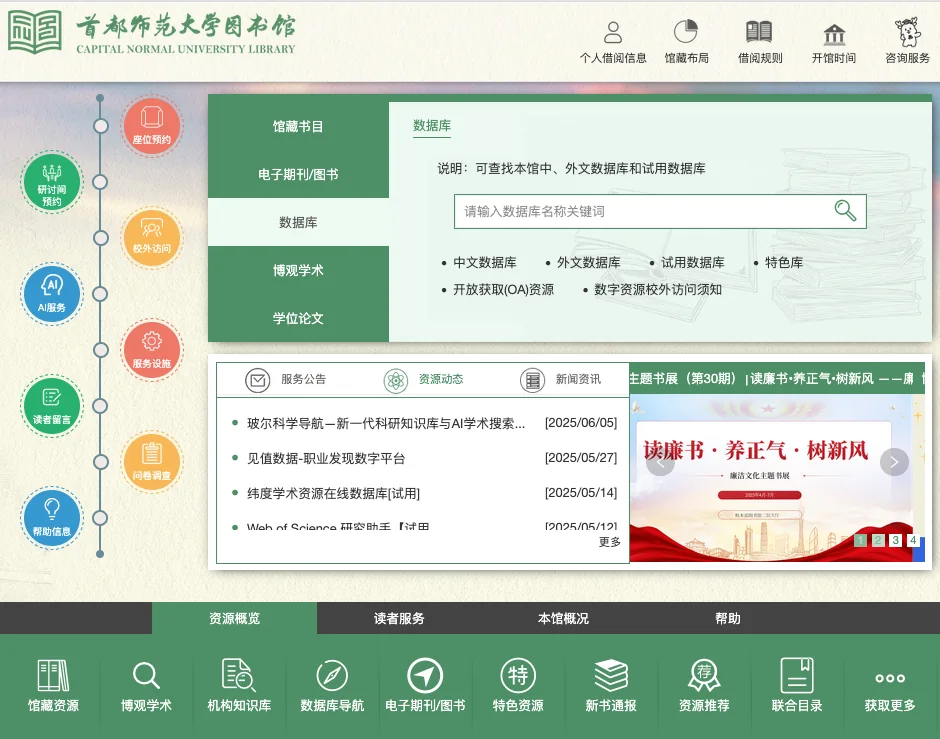The image size is (940, 739).
Task: Click the 主题书展 (第30期) scrolling title
Action: [x=683, y=379]
